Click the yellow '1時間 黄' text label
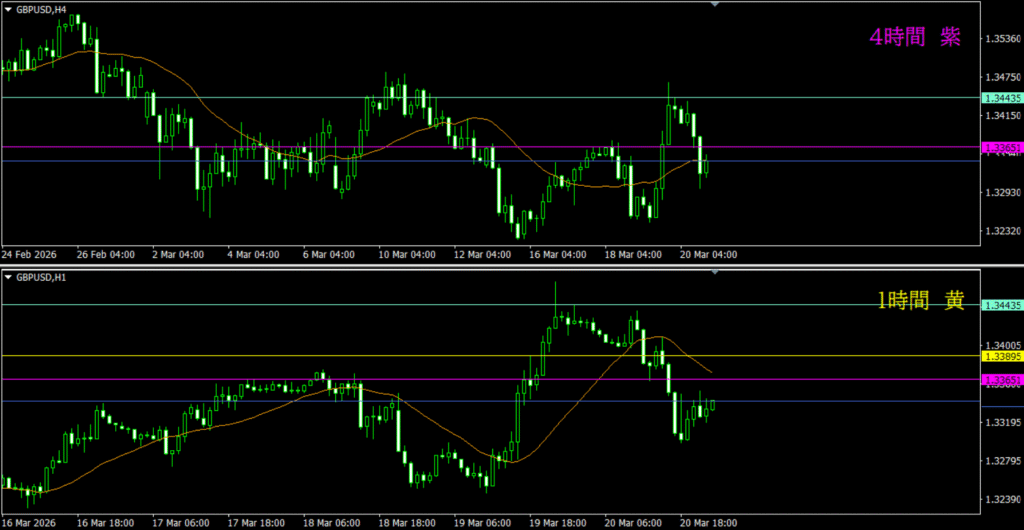This screenshot has width=1024, height=530. coord(921,301)
